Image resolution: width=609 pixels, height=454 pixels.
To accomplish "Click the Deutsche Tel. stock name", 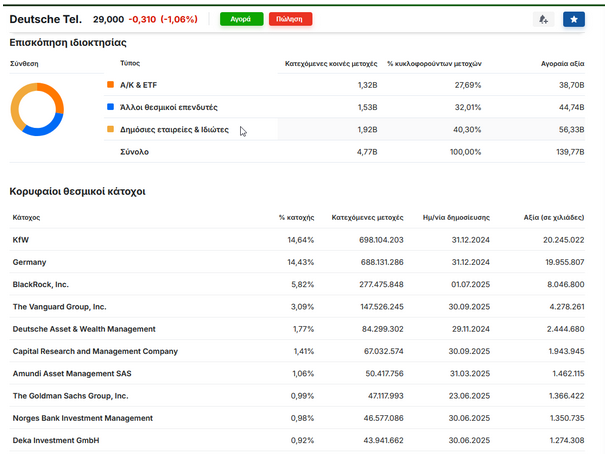I will click(46, 19).
